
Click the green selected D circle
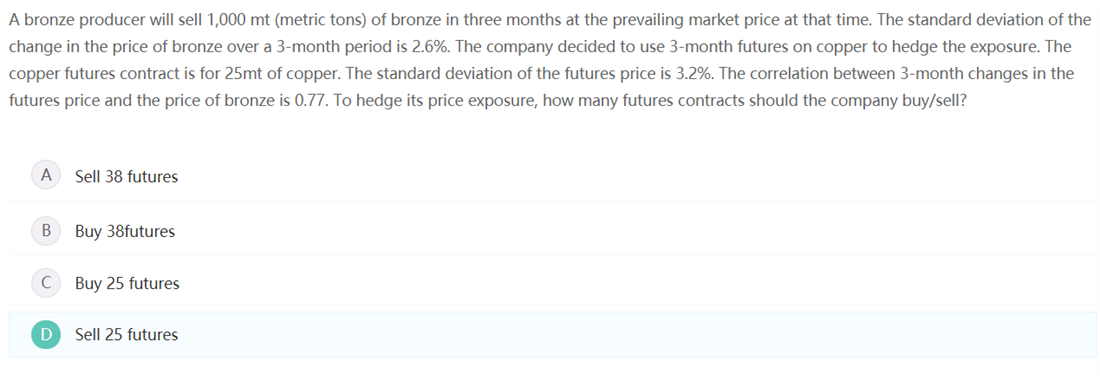(46, 335)
